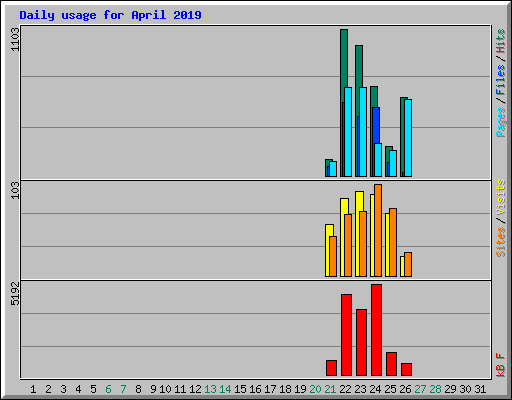
Task: Select day 26 on the date axis
Action: pyautogui.click(x=405, y=389)
